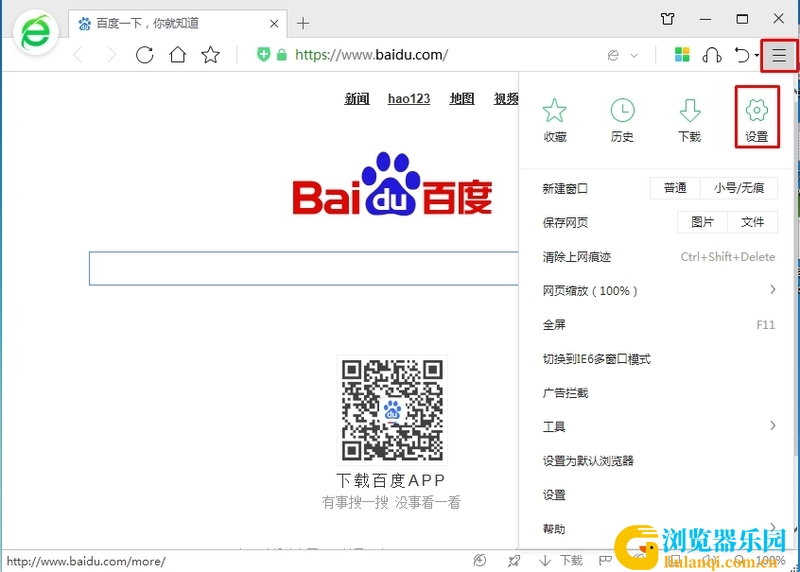
Task: Open the hamburger main menu
Action: point(779,55)
